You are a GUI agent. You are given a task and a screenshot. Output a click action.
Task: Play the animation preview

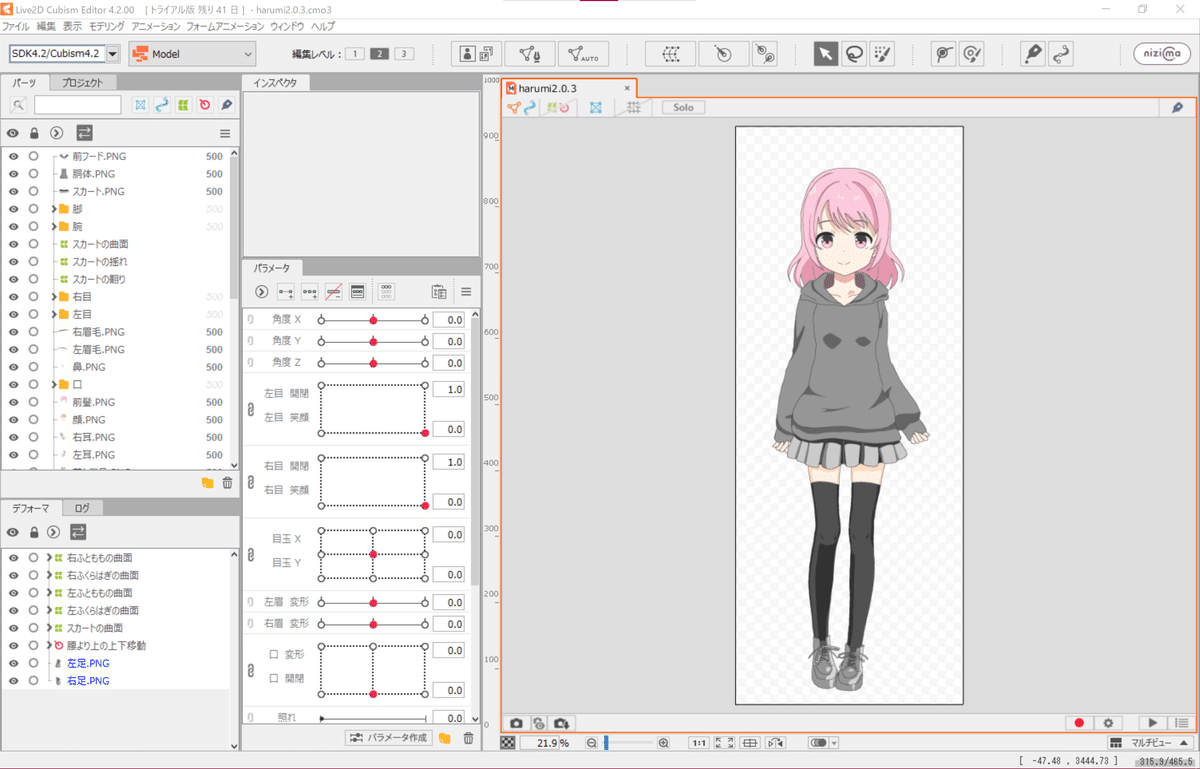pyautogui.click(x=1153, y=723)
